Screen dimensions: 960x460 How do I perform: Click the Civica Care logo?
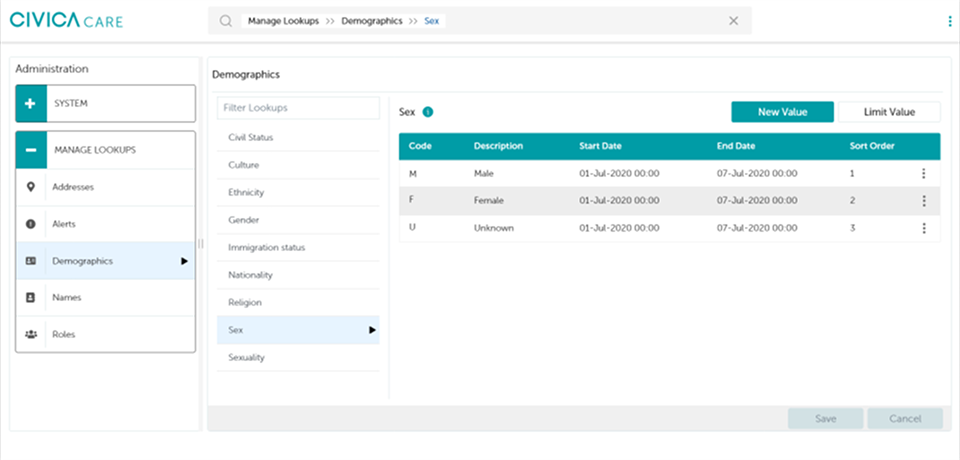tap(66, 21)
